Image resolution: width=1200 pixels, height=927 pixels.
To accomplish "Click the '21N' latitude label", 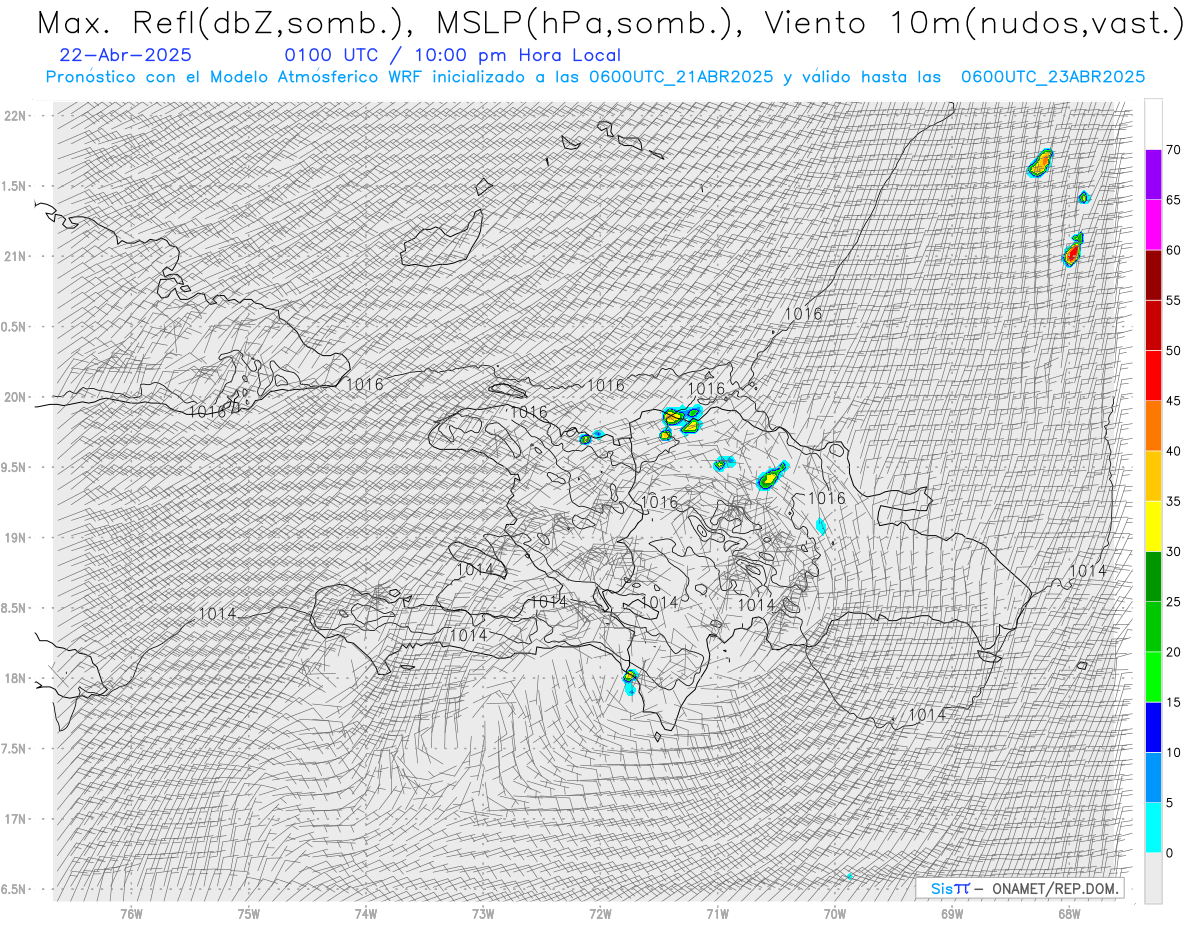I will click(x=16, y=256).
